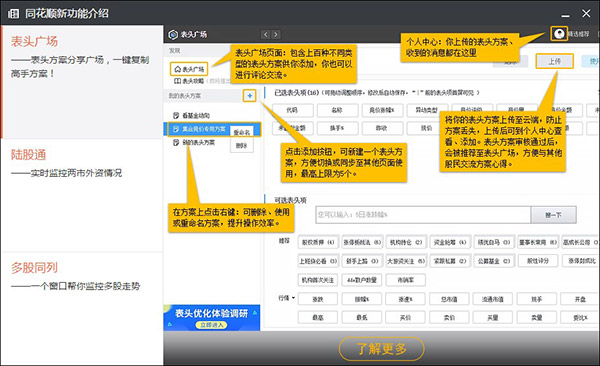The image size is (600, 366).
Task: Pick the 机构持仓 (2) recommended group
Action: (x=406, y=242)
